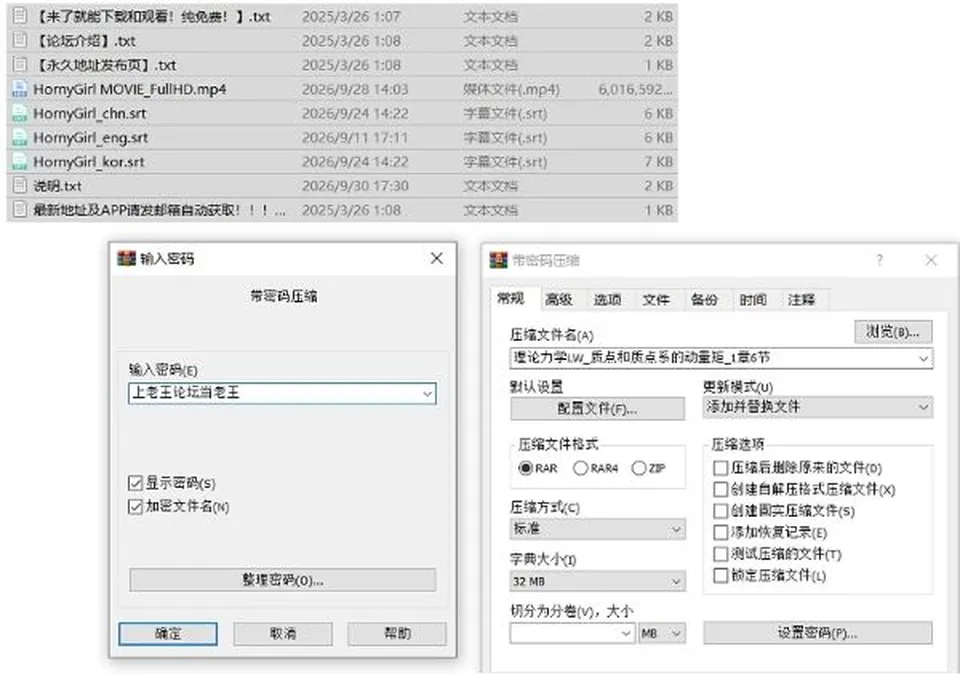
Task: Go to the 注释 tab
Action: coord(801,300)
